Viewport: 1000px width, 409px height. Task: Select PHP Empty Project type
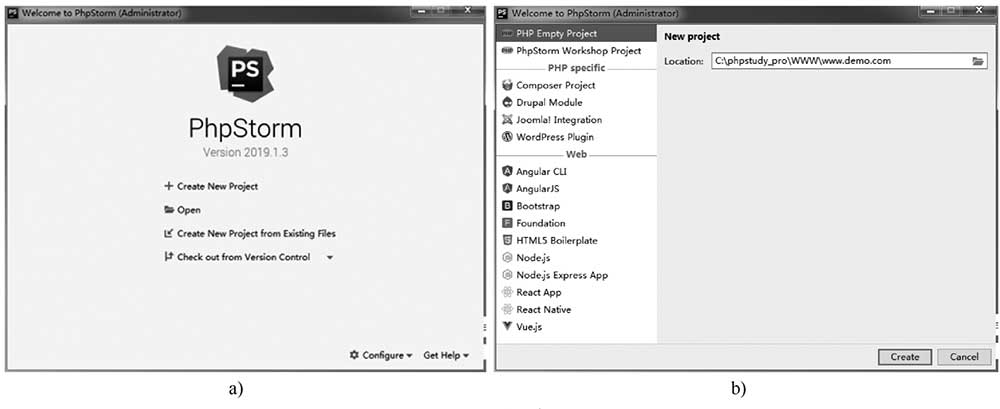(x=576, y=33)
